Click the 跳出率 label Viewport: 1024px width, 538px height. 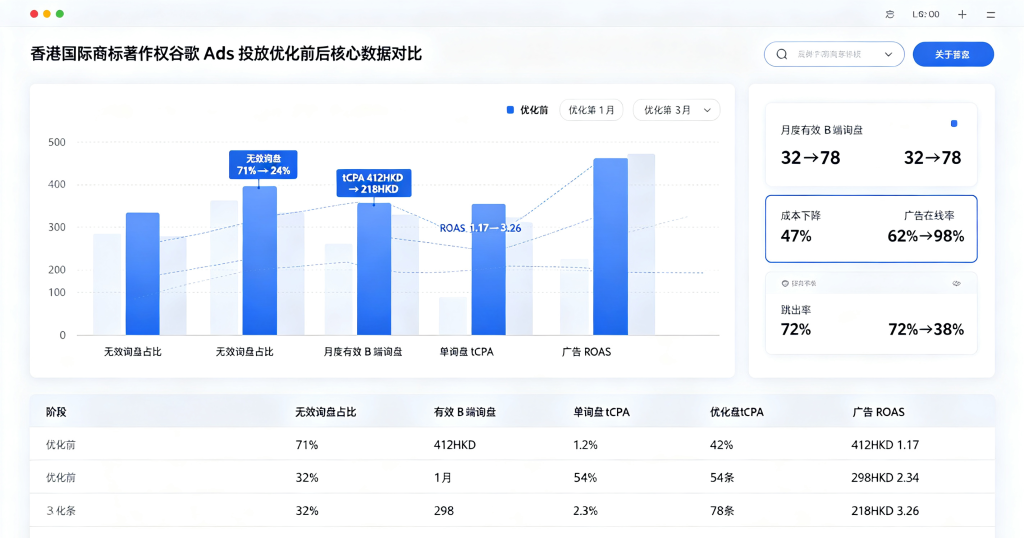click(796, 310)
